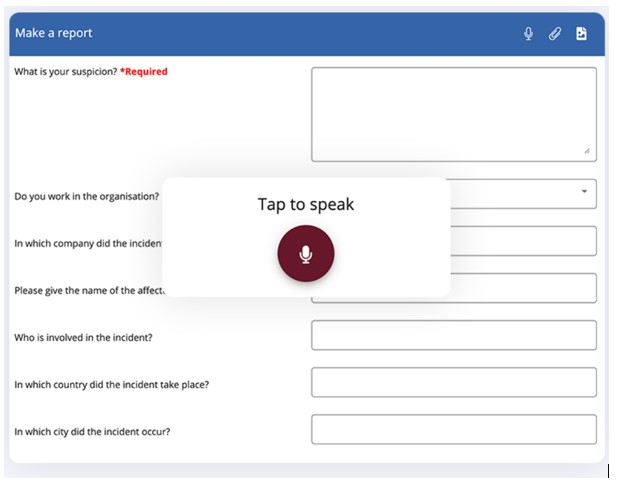The image size is (622, 490).
Task: Click the 'What is your suspicion?' text area
Action: 453,114
